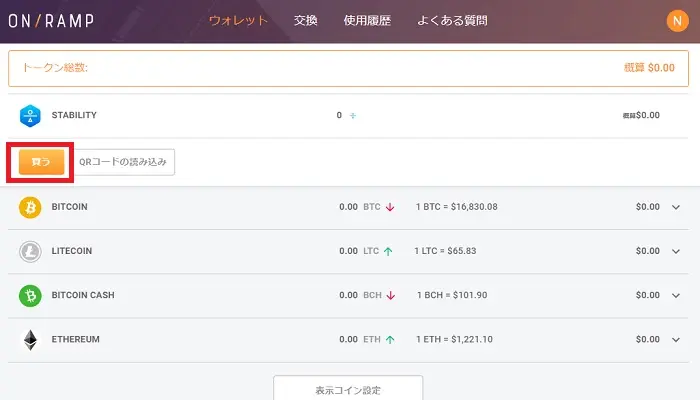Click the Stability balance plus icon
The width and height of the screenshot is (700, 400).
pyautogui.click(x=353, y=116)
